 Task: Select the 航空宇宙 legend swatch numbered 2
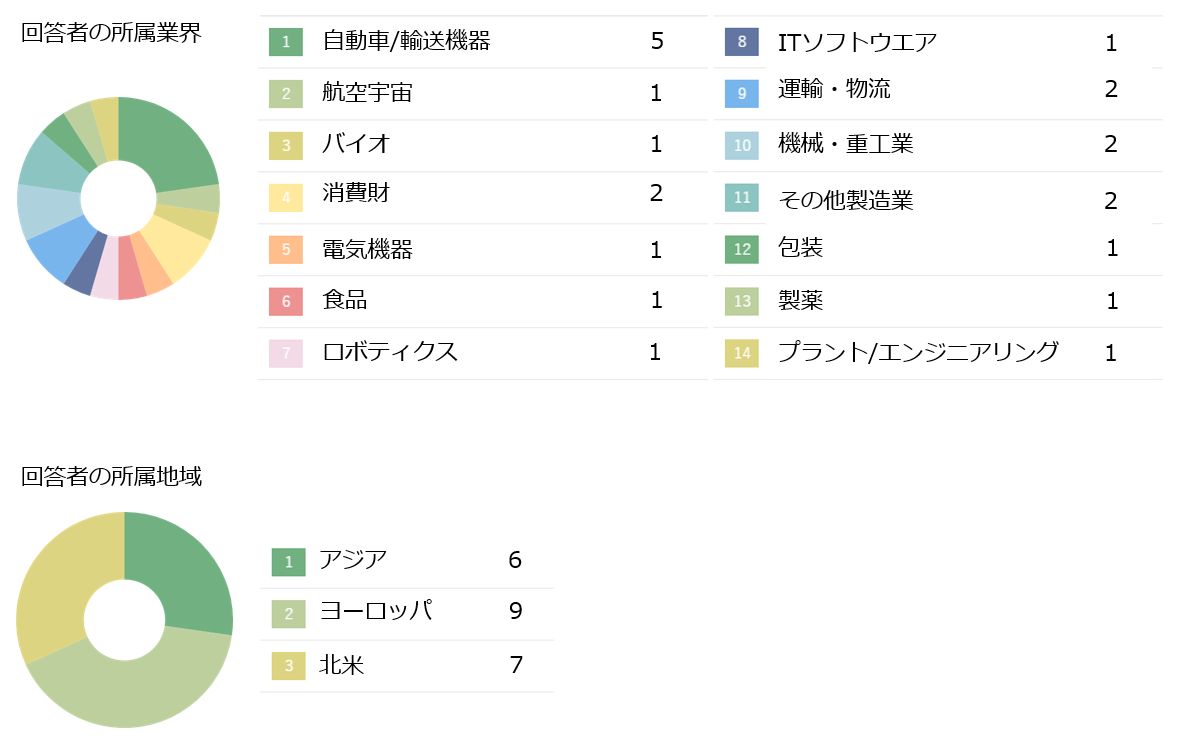point(286,94)
